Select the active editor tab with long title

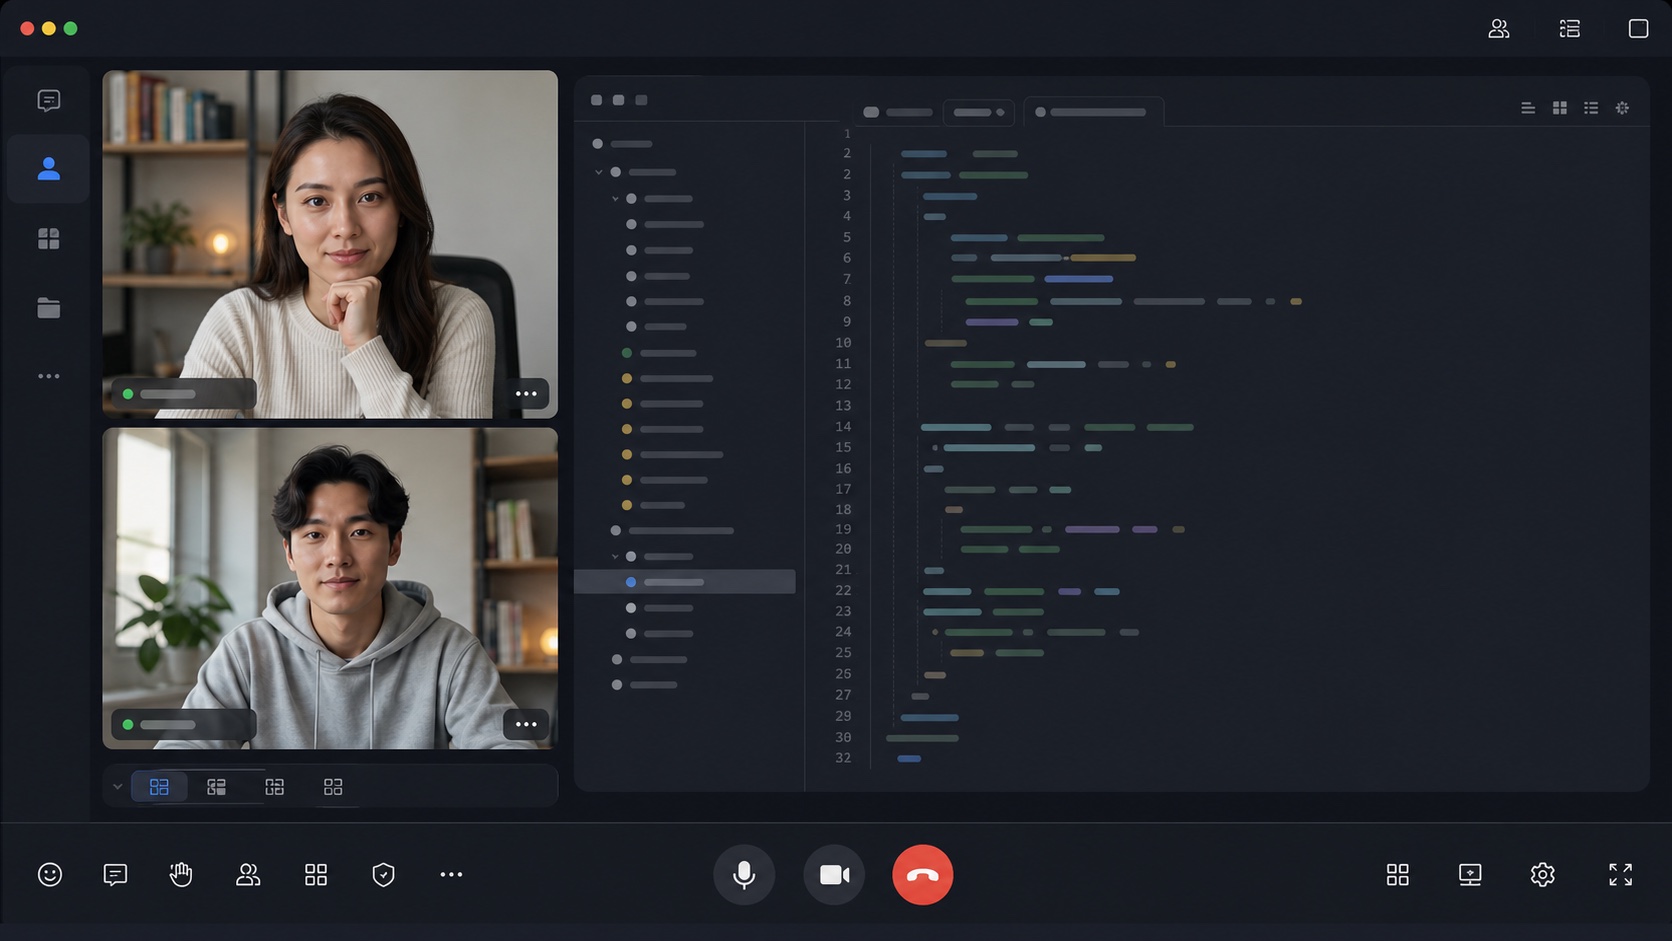[1092, 112]
